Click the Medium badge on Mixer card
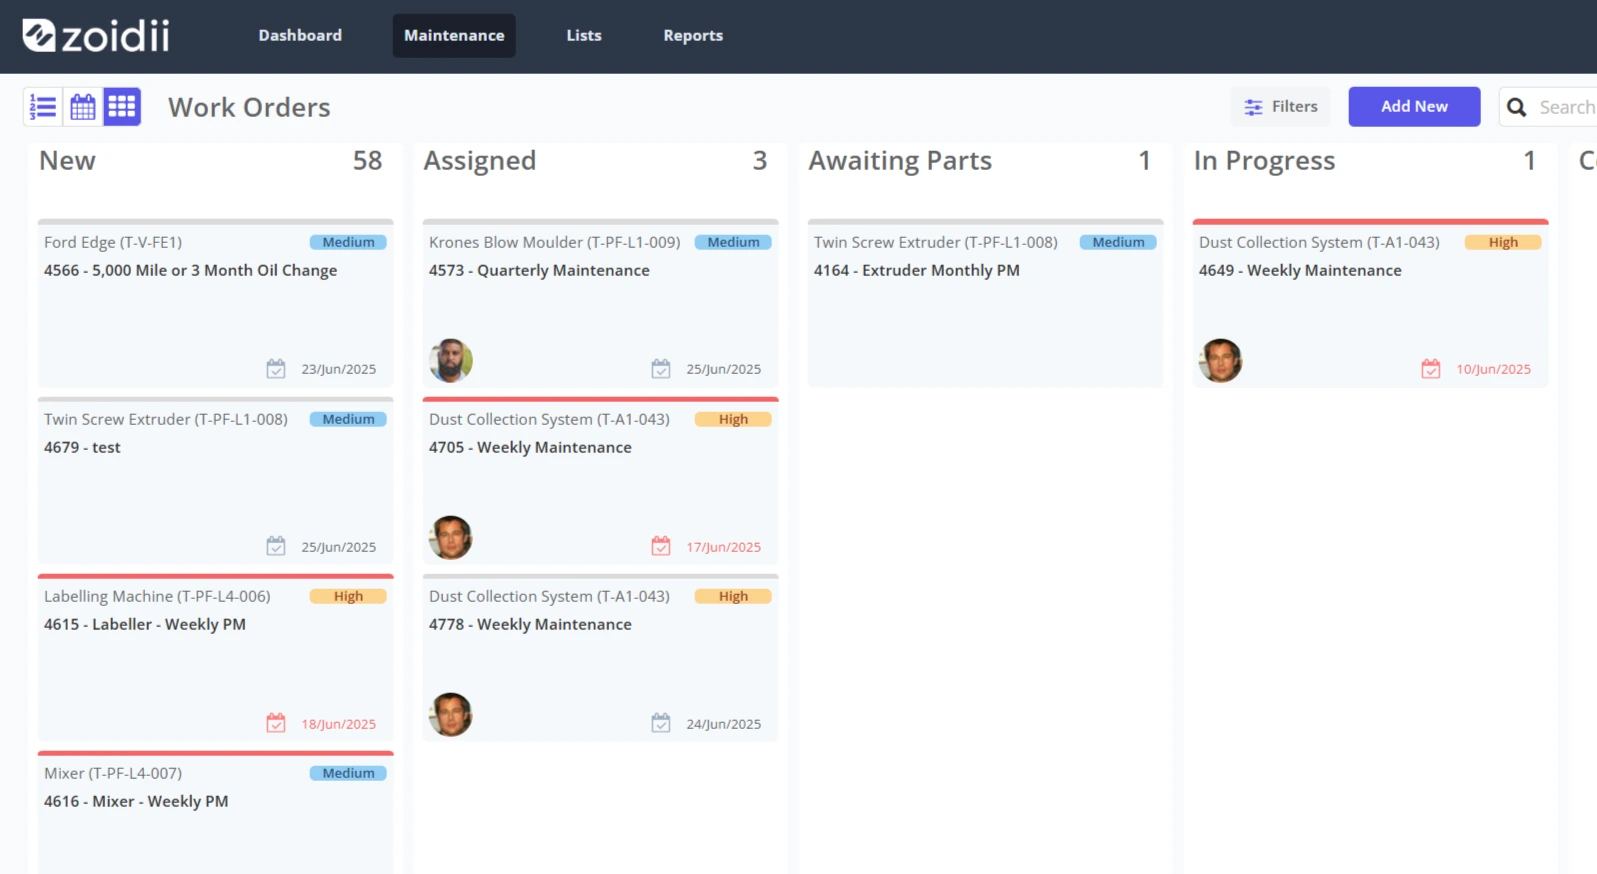The height and width of the screenshot is (874, 1597). [x=348, y=773]
